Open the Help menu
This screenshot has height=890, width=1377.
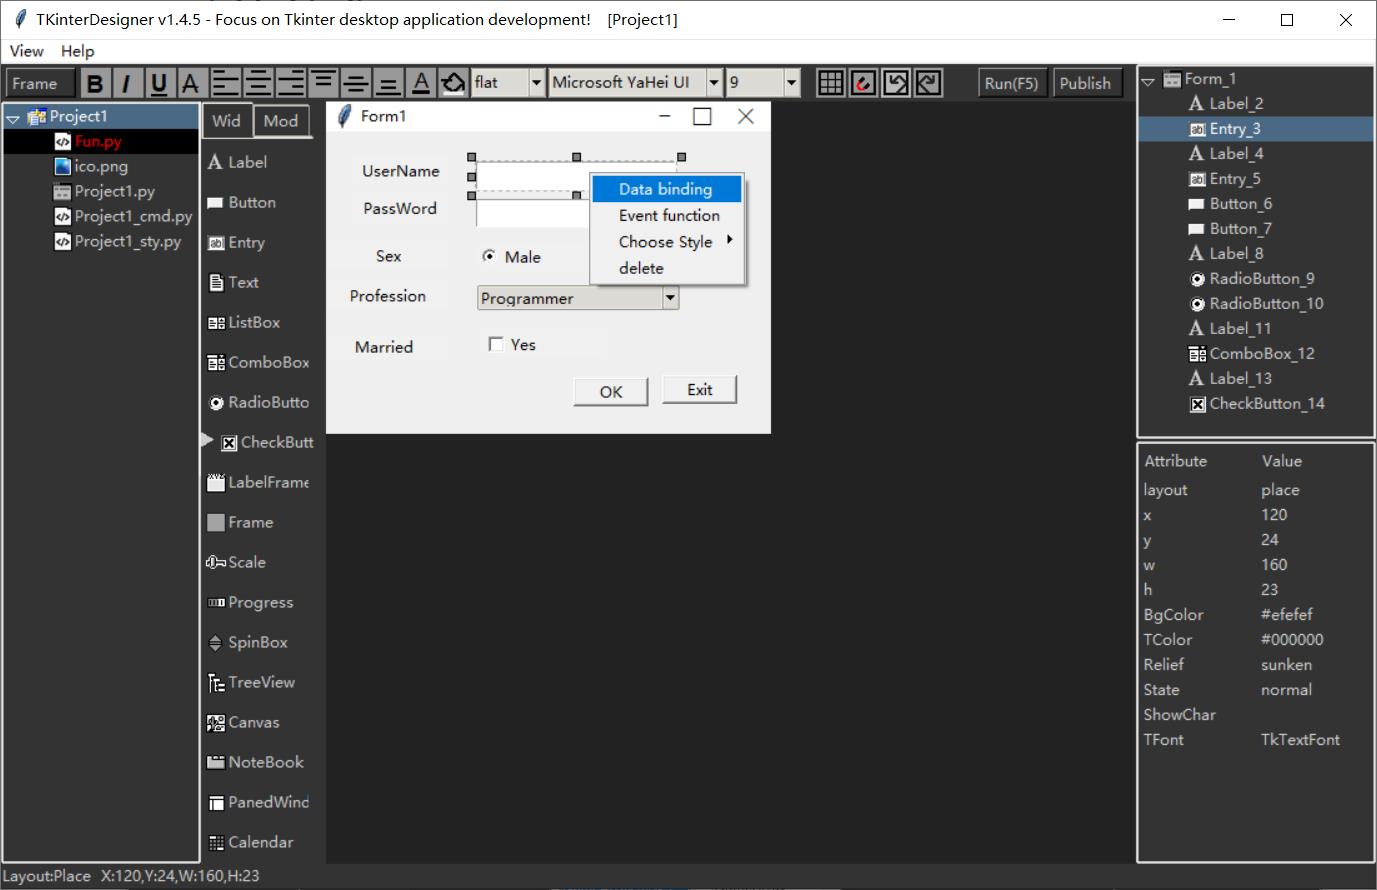[x=77, y=51]
